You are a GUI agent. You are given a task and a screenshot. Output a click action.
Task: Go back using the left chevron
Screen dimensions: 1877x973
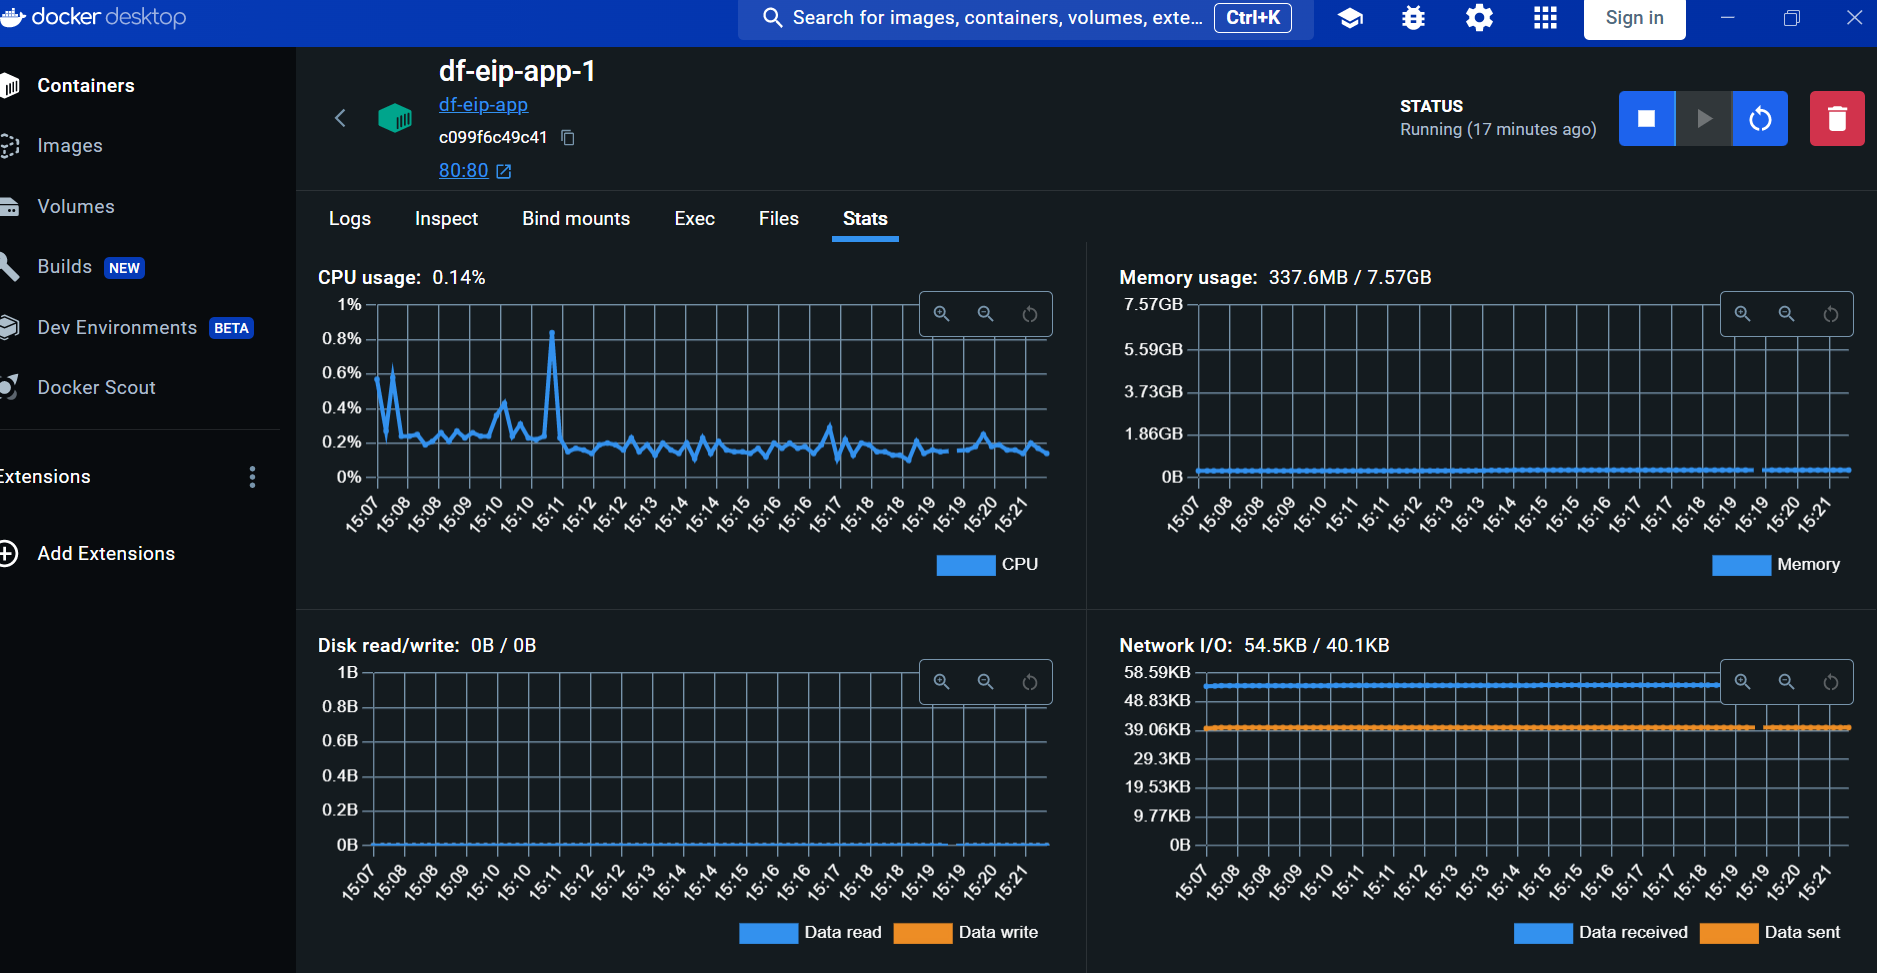tap(340, 118)
